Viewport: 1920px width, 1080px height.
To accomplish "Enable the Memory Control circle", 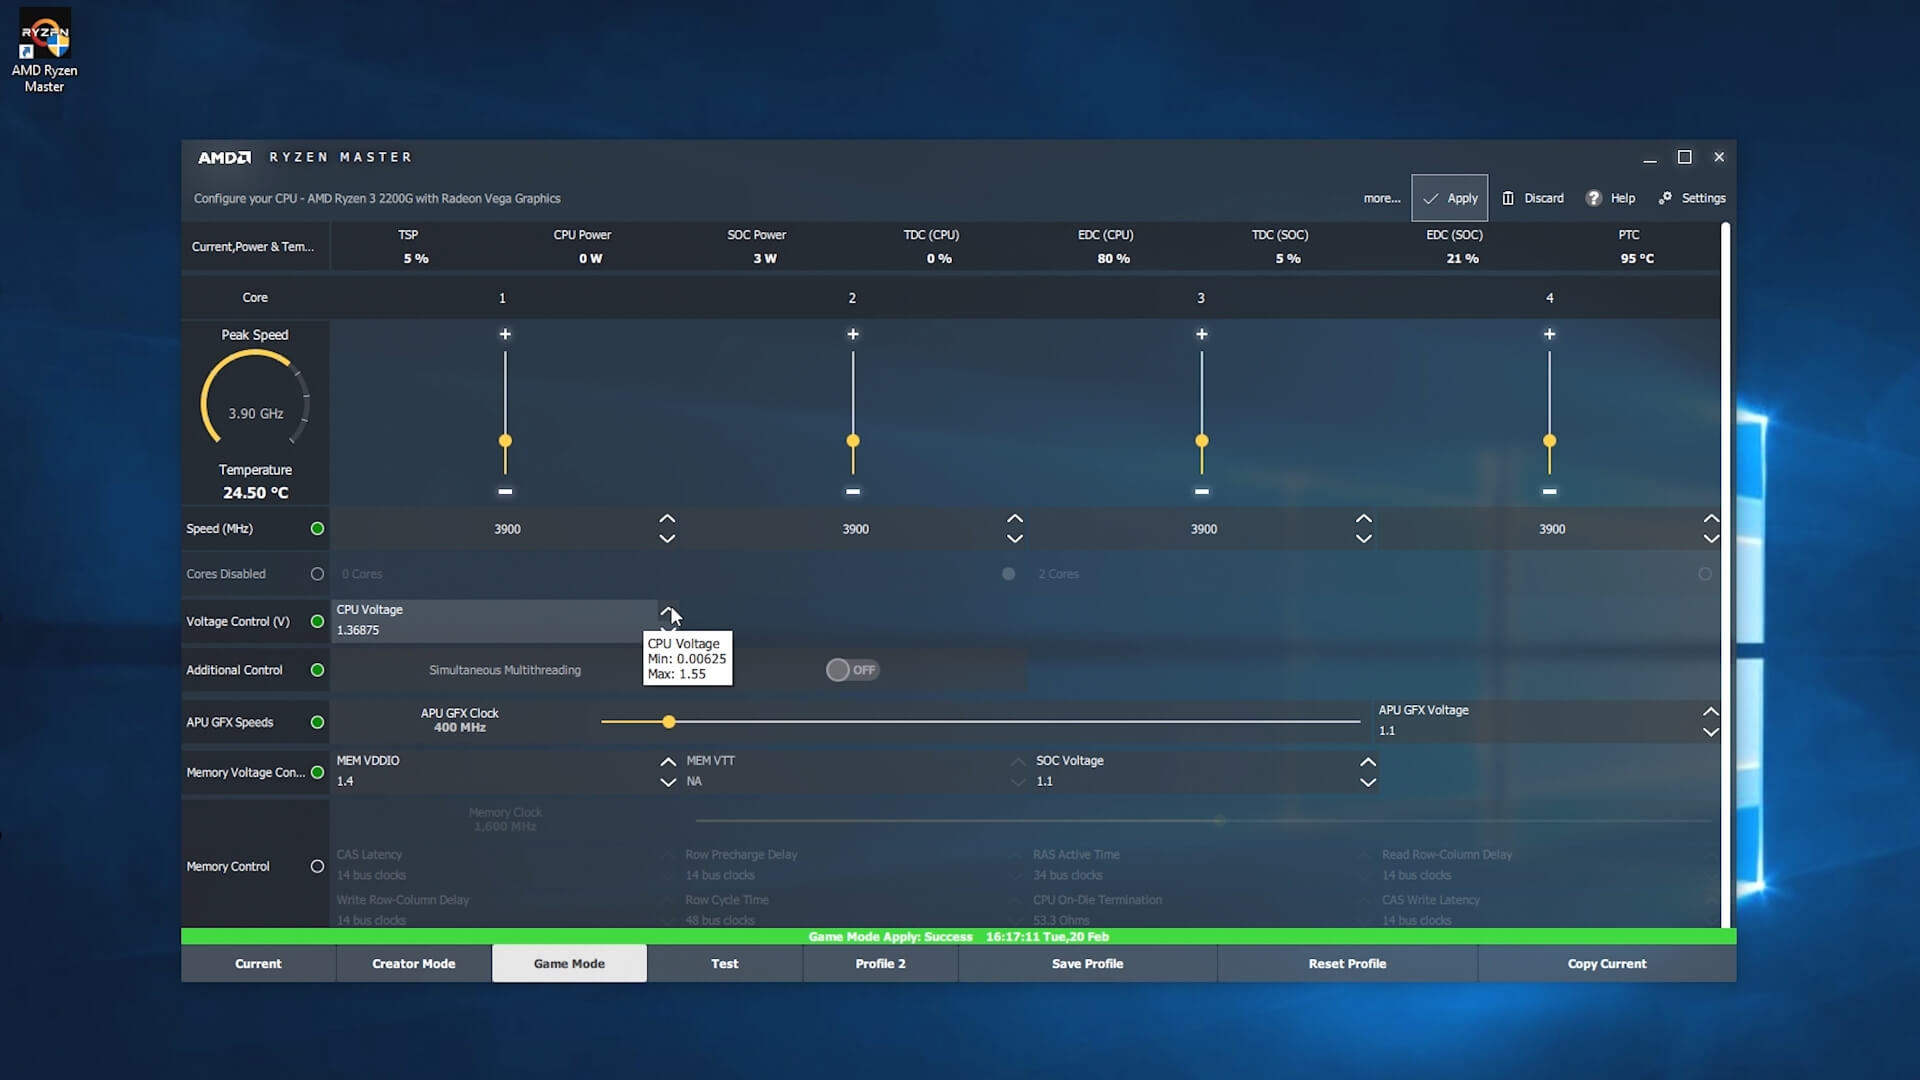I will pos(317,866).
